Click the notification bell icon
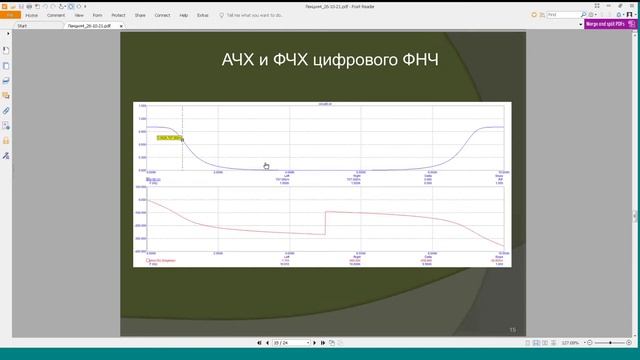 619,15
